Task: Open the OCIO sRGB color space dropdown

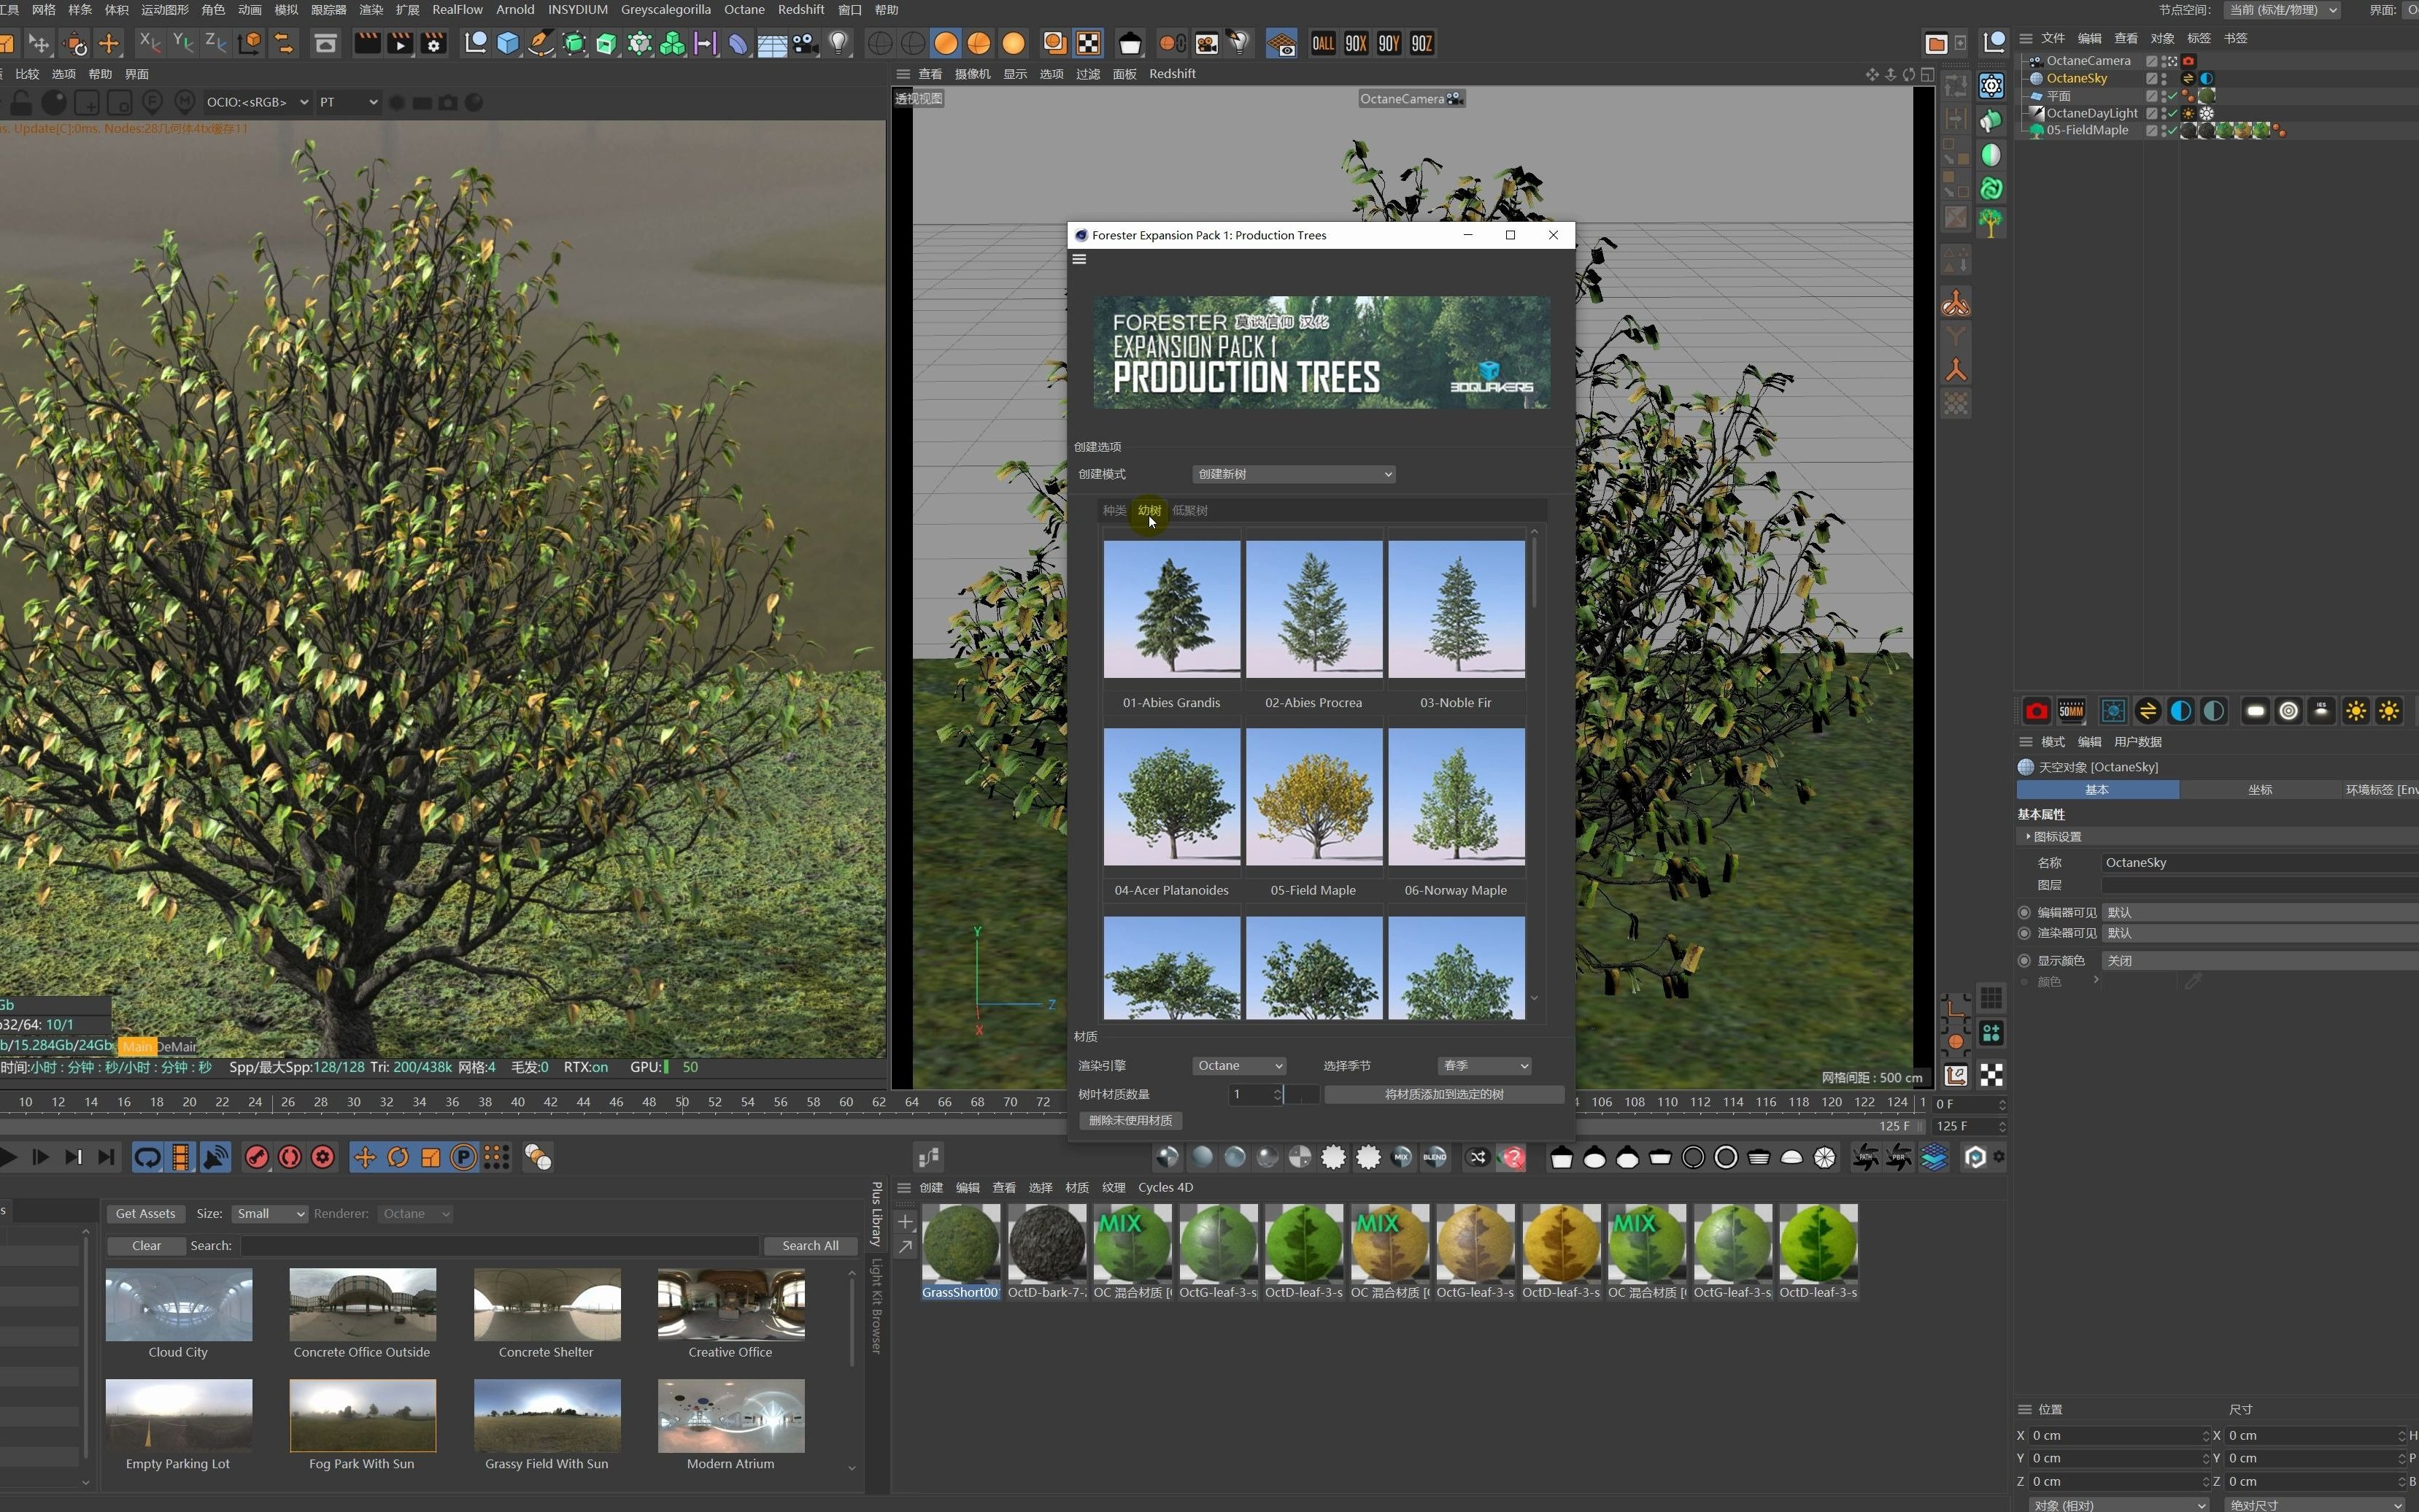Action: 257,102
